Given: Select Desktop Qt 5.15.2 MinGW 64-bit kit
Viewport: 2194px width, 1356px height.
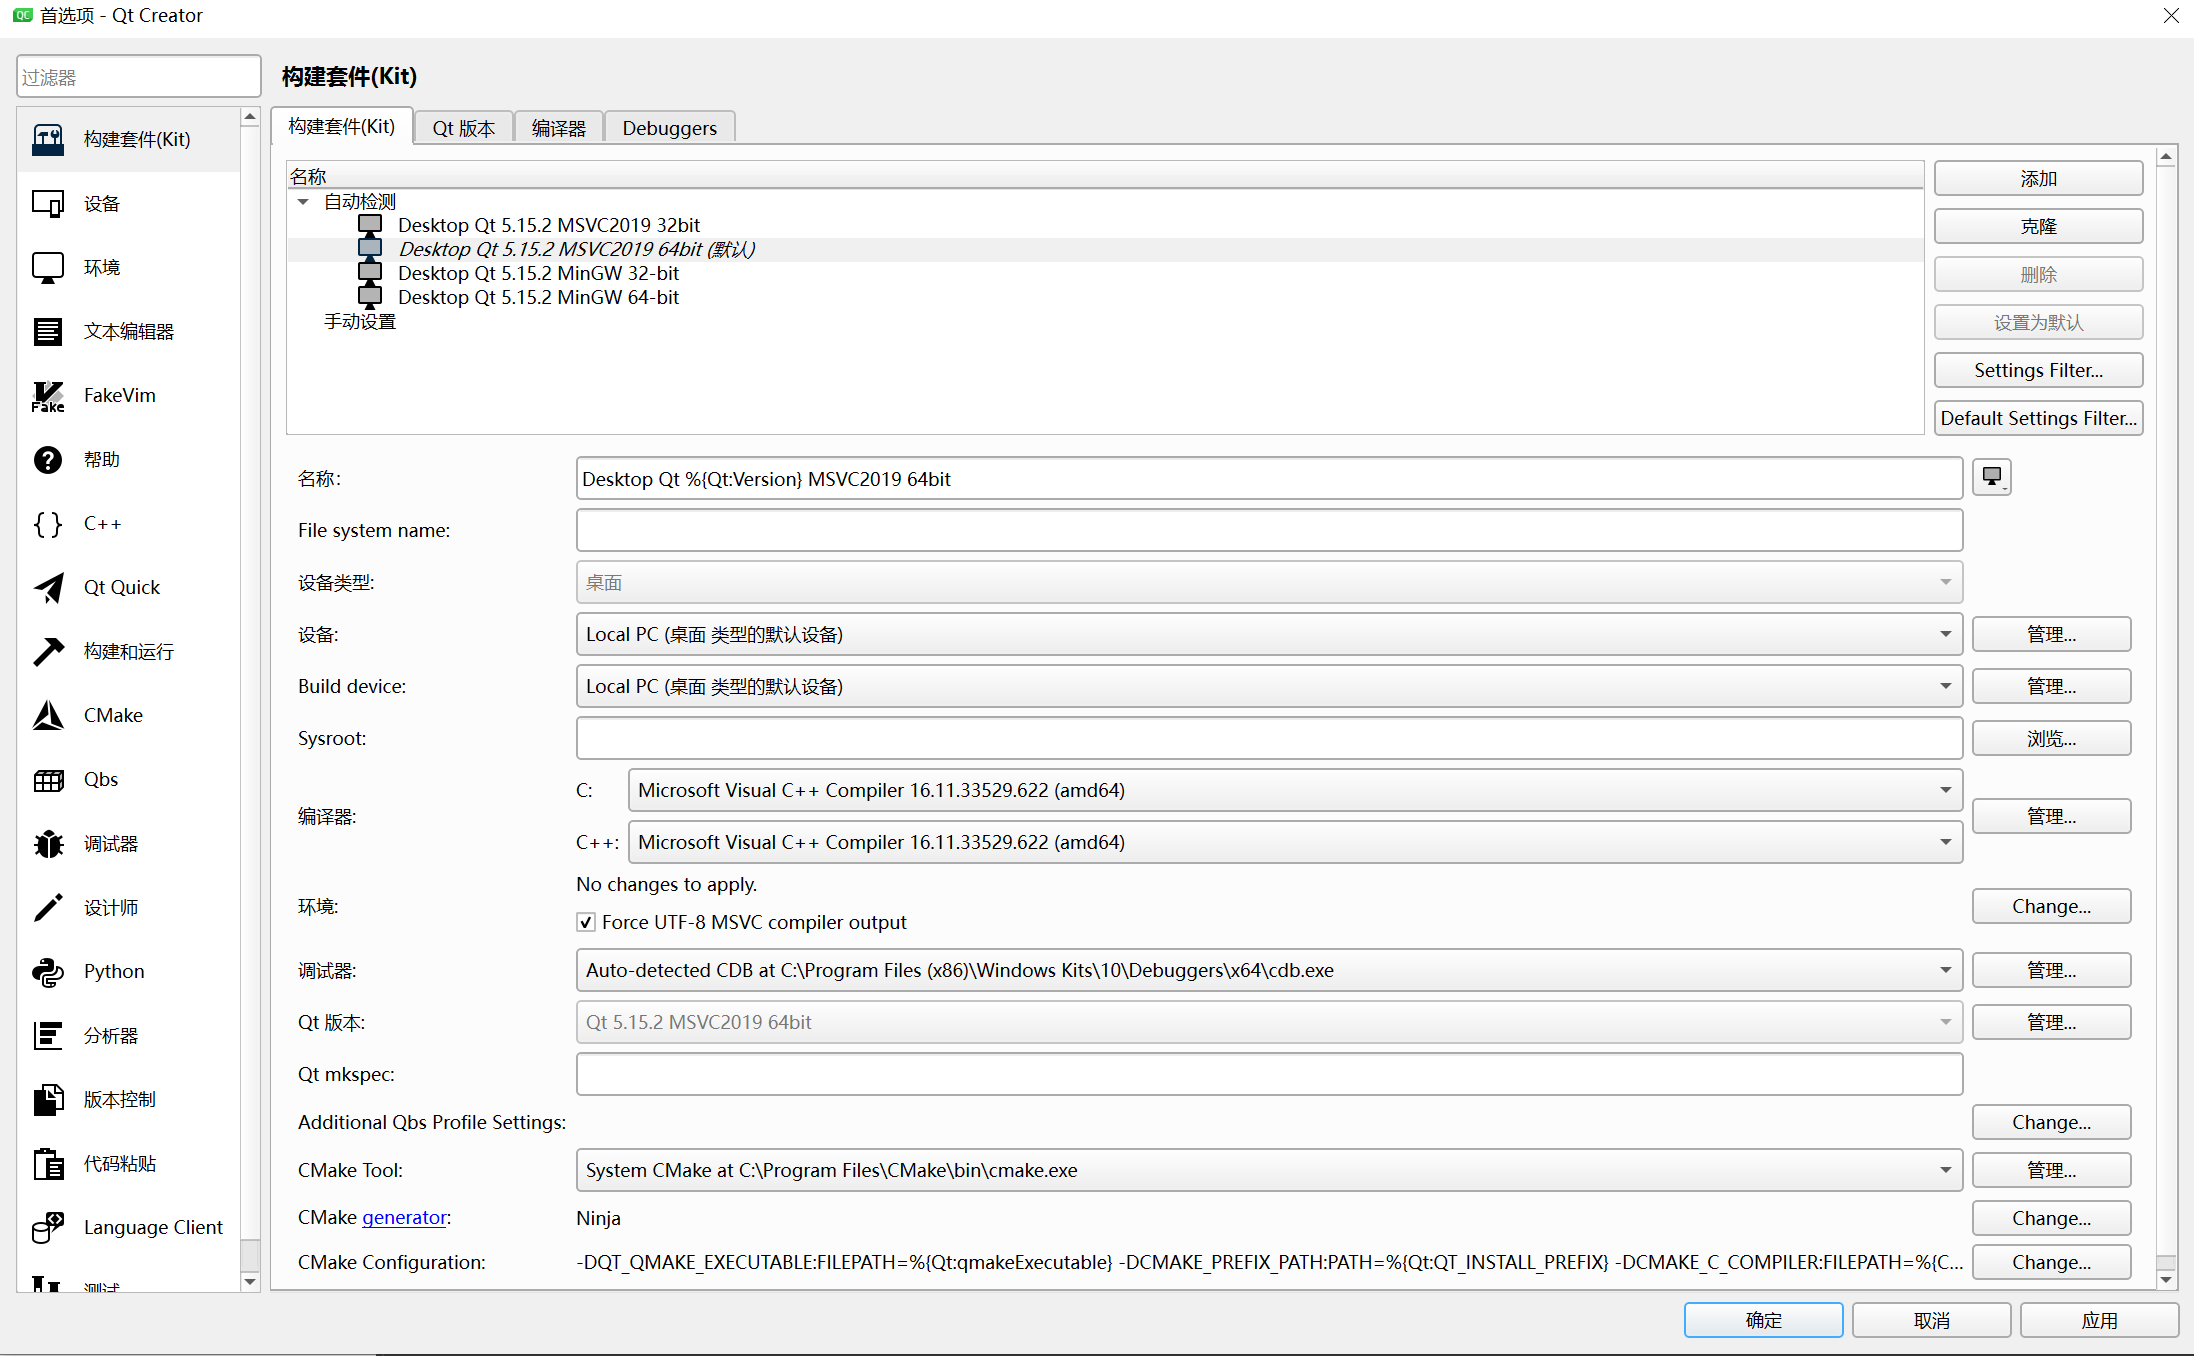Looking at the screenshot, I should pyautogui.click(x=537, y=297).
